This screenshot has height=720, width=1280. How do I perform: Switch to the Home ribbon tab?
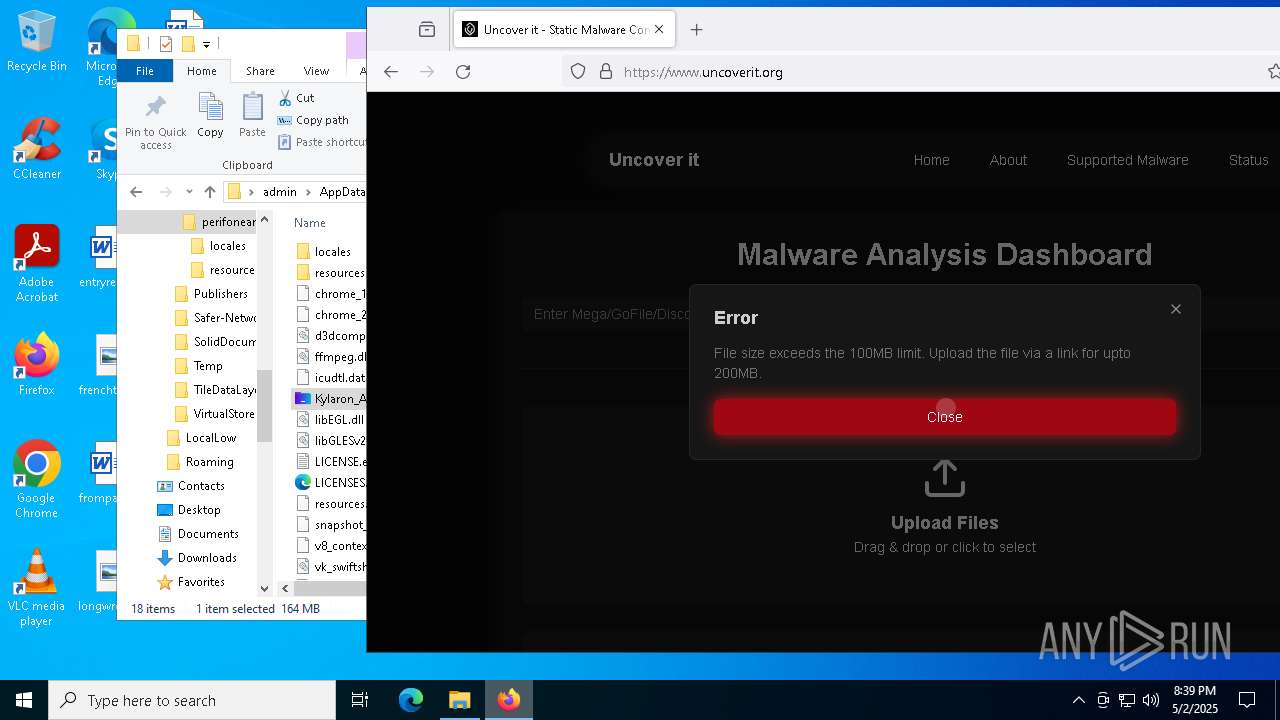(201, 71)
